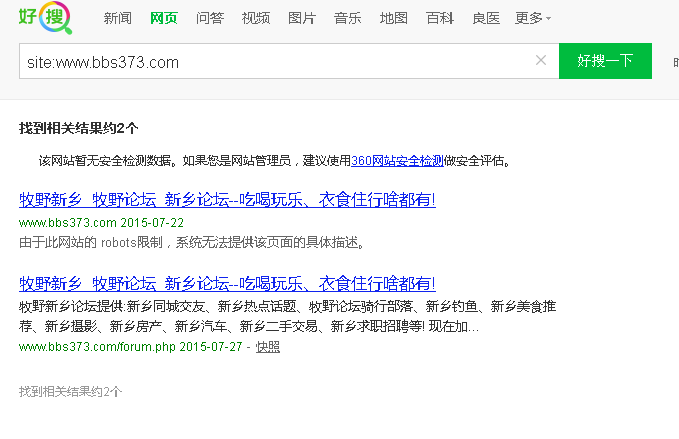Expand the 更多 dropdown menu
Viewport: 679px width, 439px height.
pyautogui.click(x=532, y=18)
